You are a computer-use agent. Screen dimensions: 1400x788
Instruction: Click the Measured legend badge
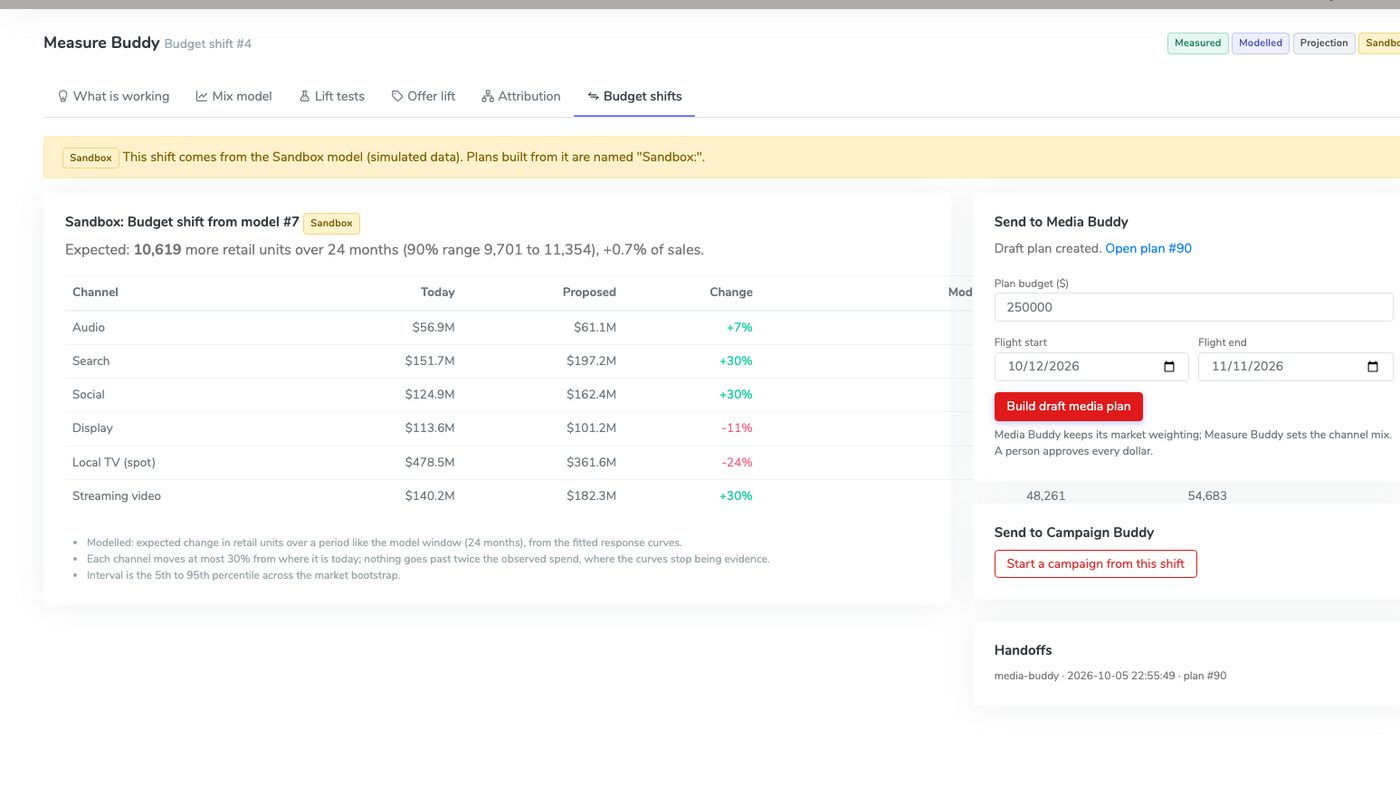point(1197,43)
